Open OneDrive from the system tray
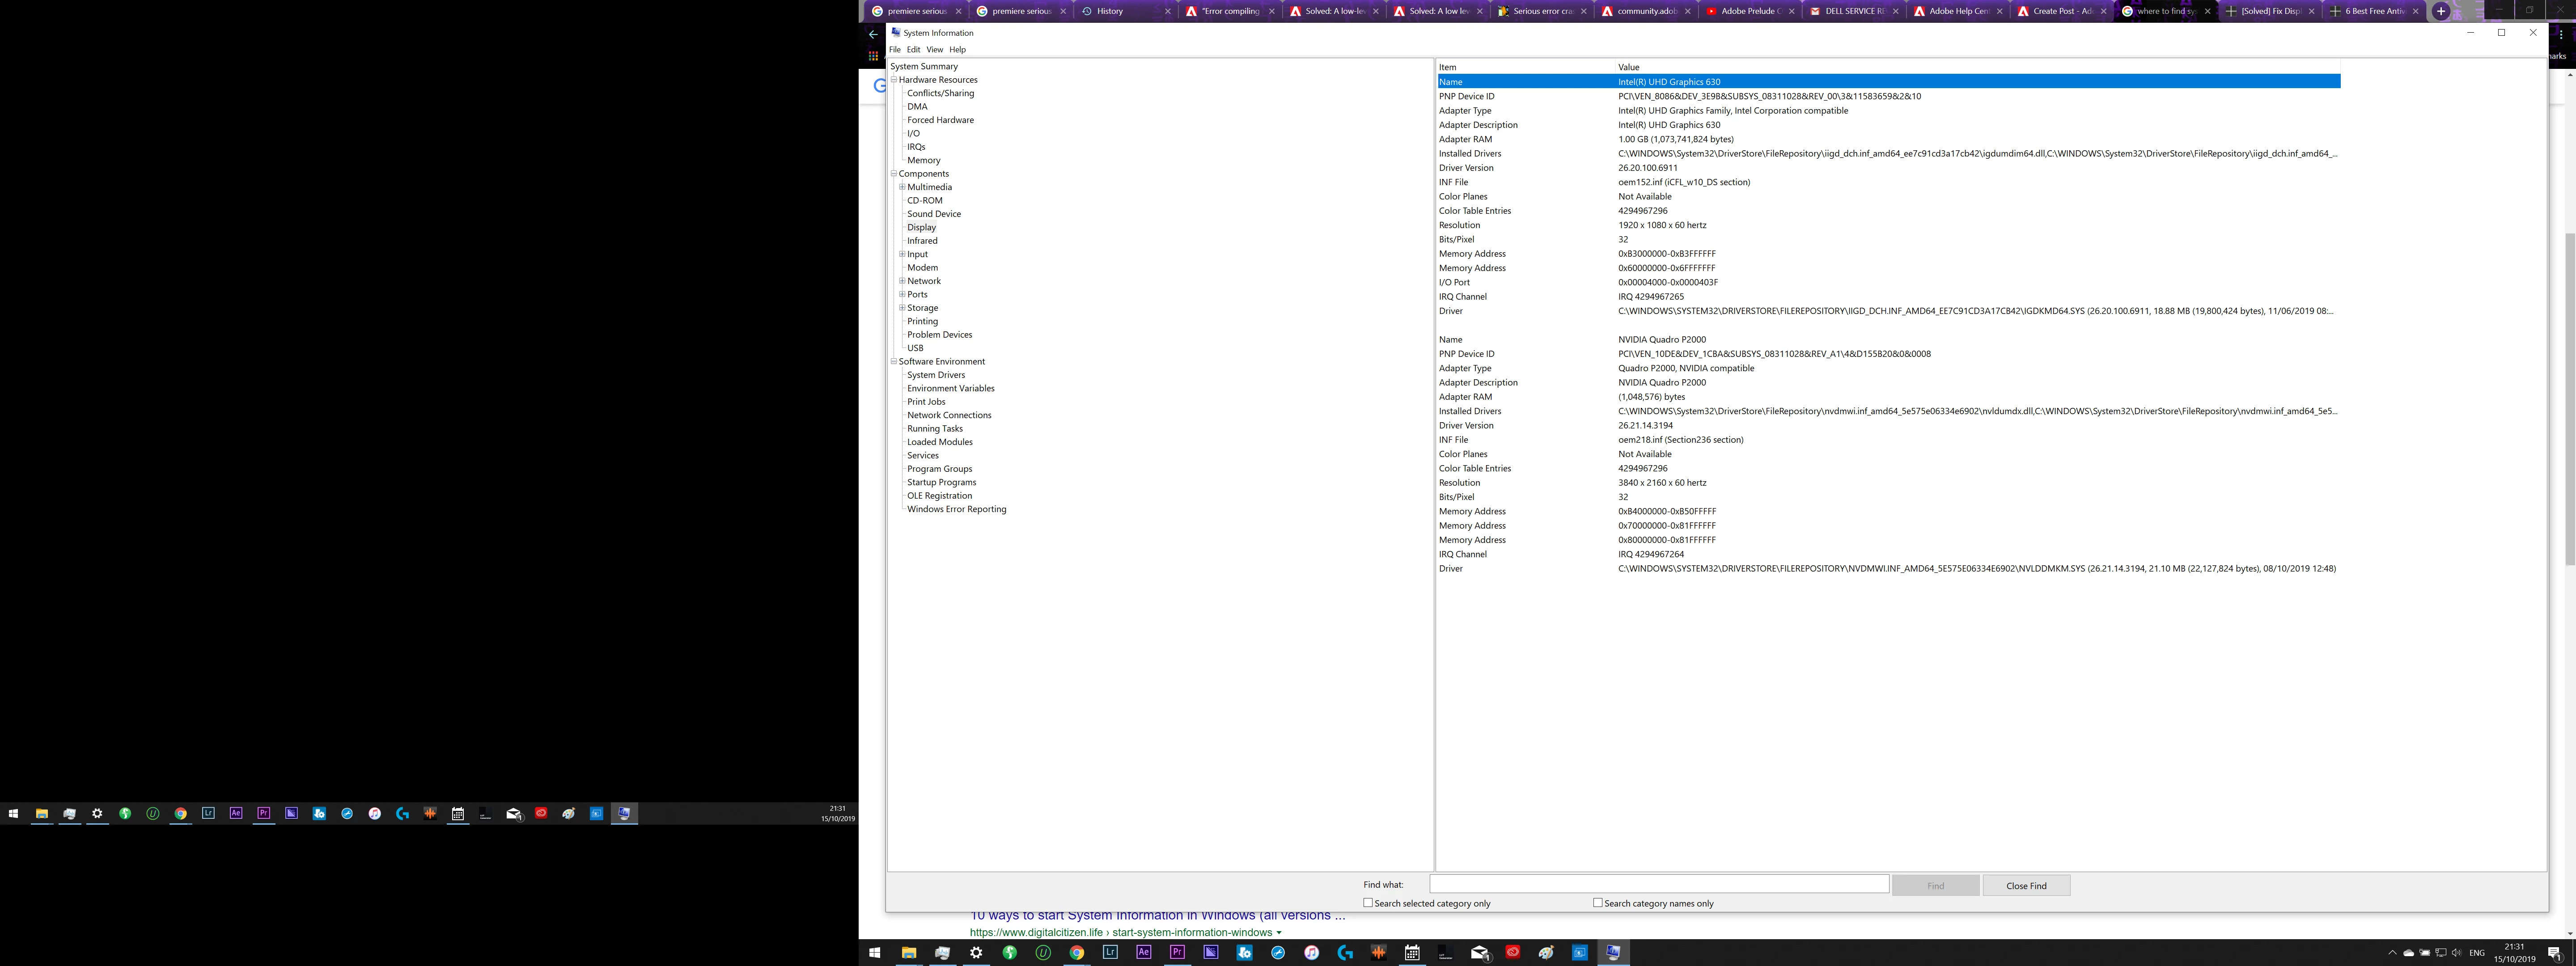The height and width of the screenshot is (966, 2576). [x=2409, y=953]
